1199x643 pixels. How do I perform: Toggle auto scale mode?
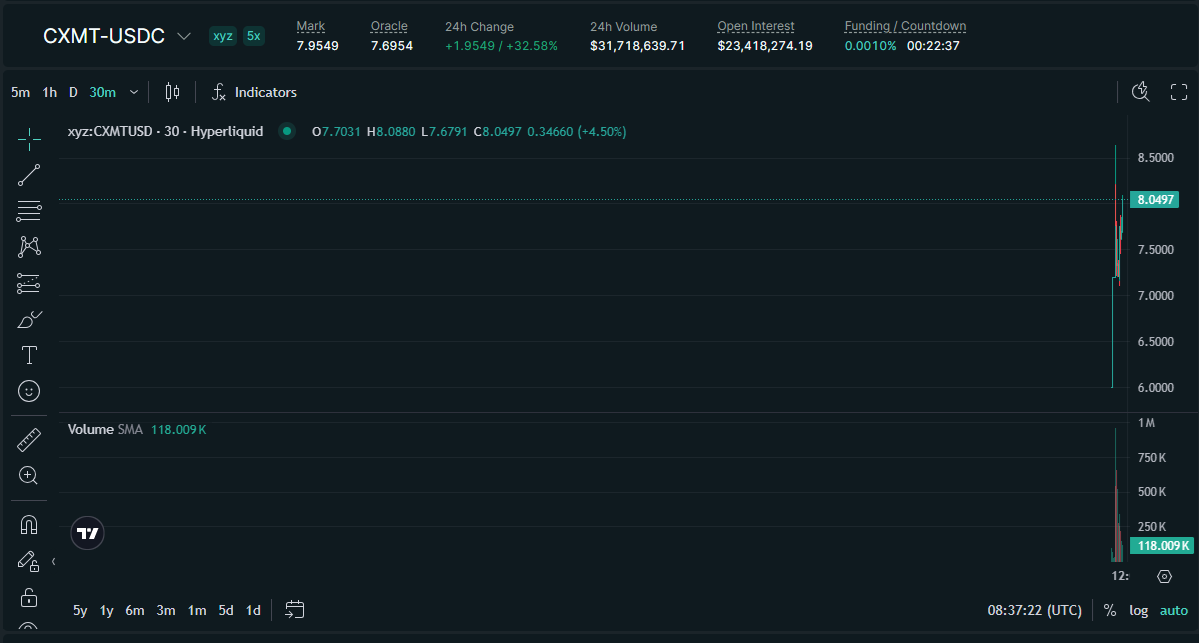[x=1174, y=610]
